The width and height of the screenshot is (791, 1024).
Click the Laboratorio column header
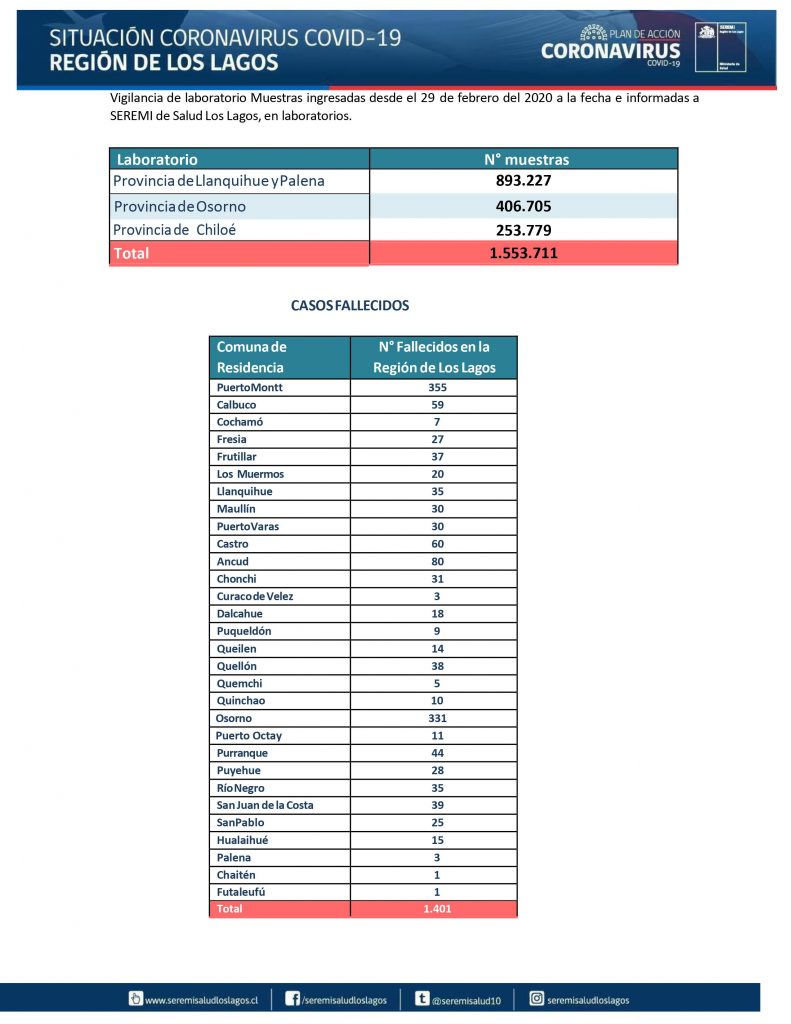click(x=157, y=159)
